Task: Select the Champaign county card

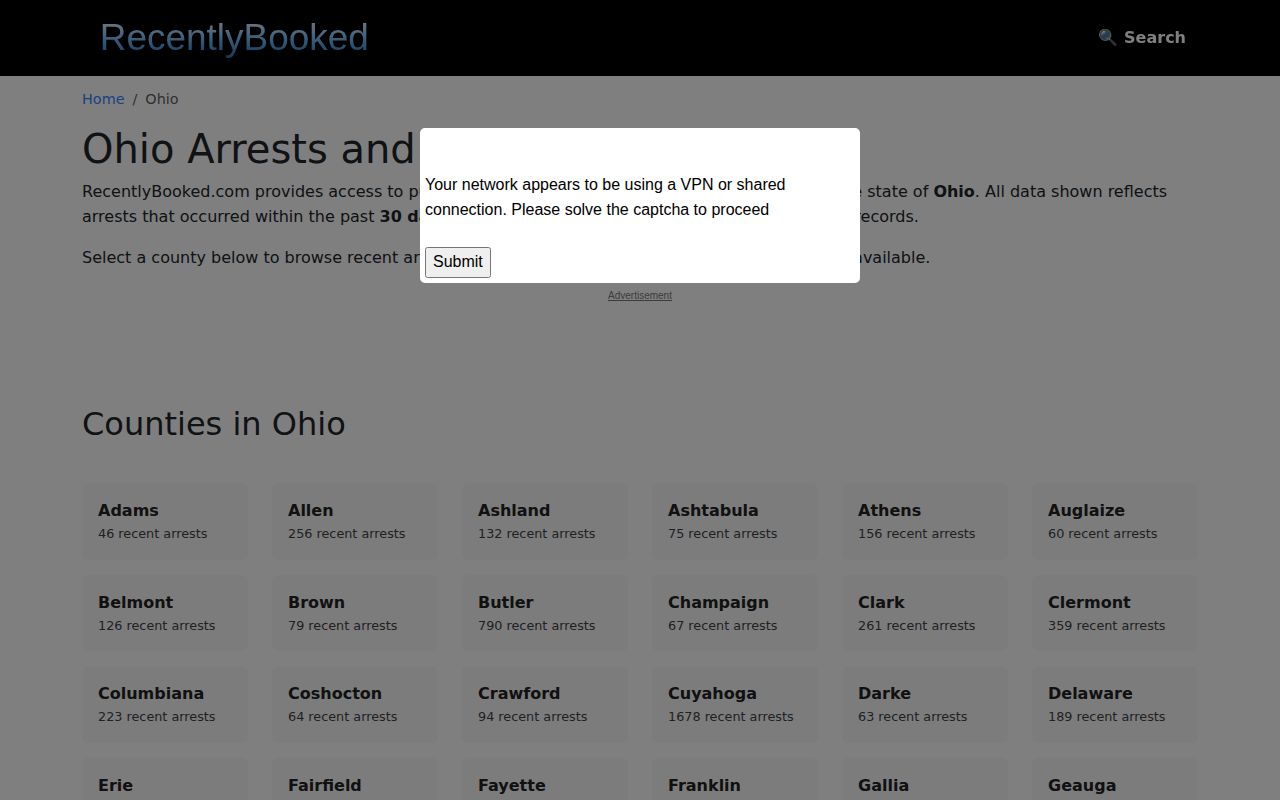Action: 735,613
